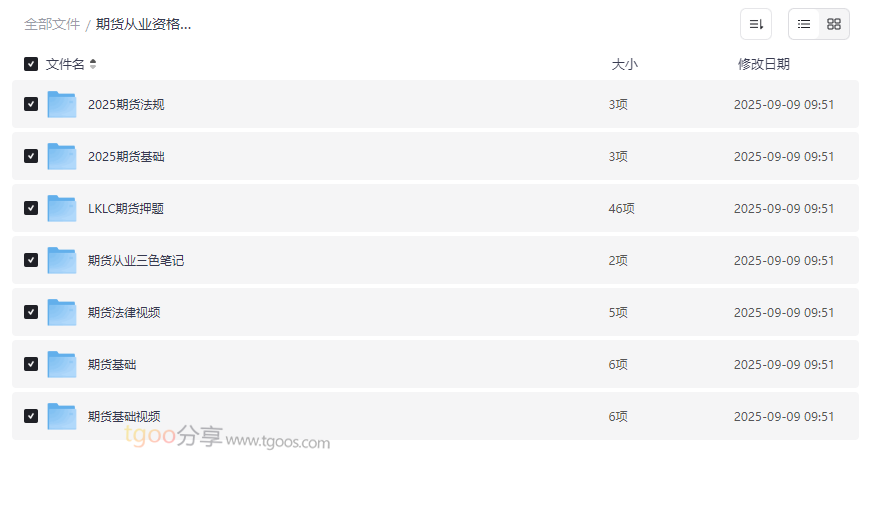The height and width of the screenshot is (514, 874).
Task: Go to 全部文件 breadcrumb
Action: [52, 24]
